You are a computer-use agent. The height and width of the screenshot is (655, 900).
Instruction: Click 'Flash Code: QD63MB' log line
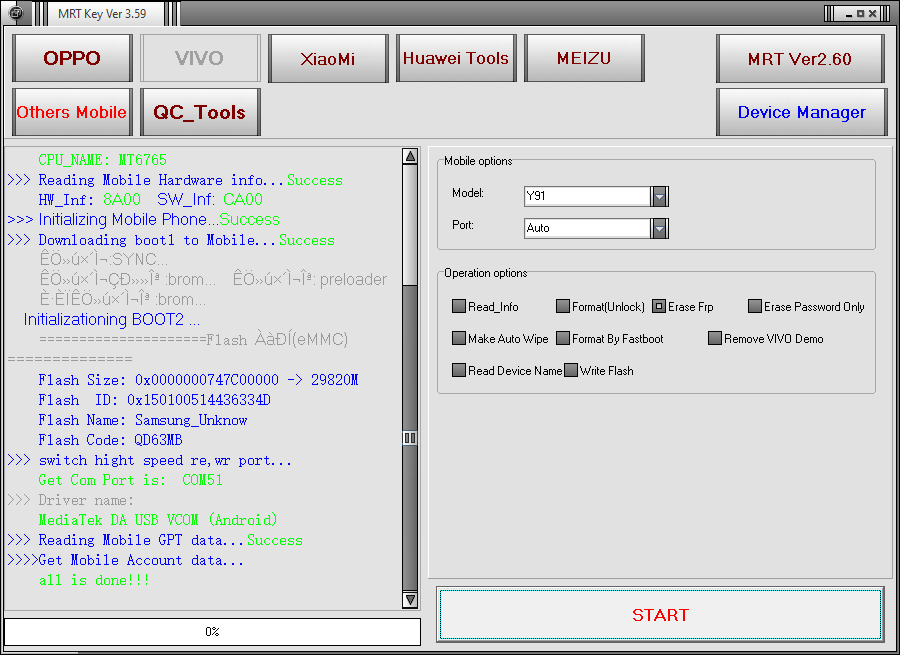click(110, 440)
